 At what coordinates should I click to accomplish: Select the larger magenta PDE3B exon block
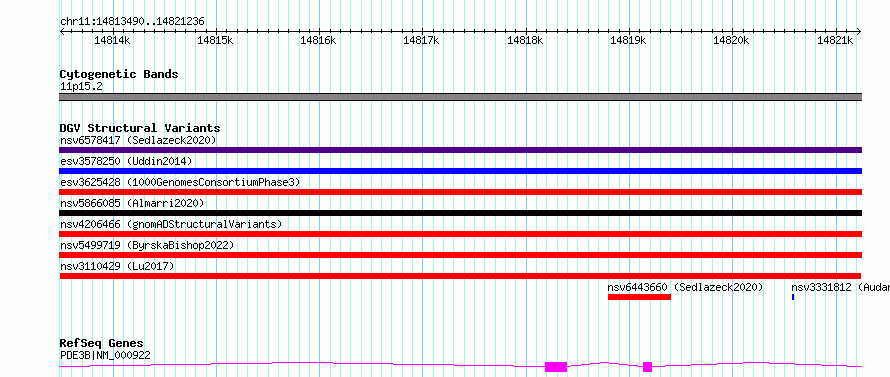click(556, 367)
